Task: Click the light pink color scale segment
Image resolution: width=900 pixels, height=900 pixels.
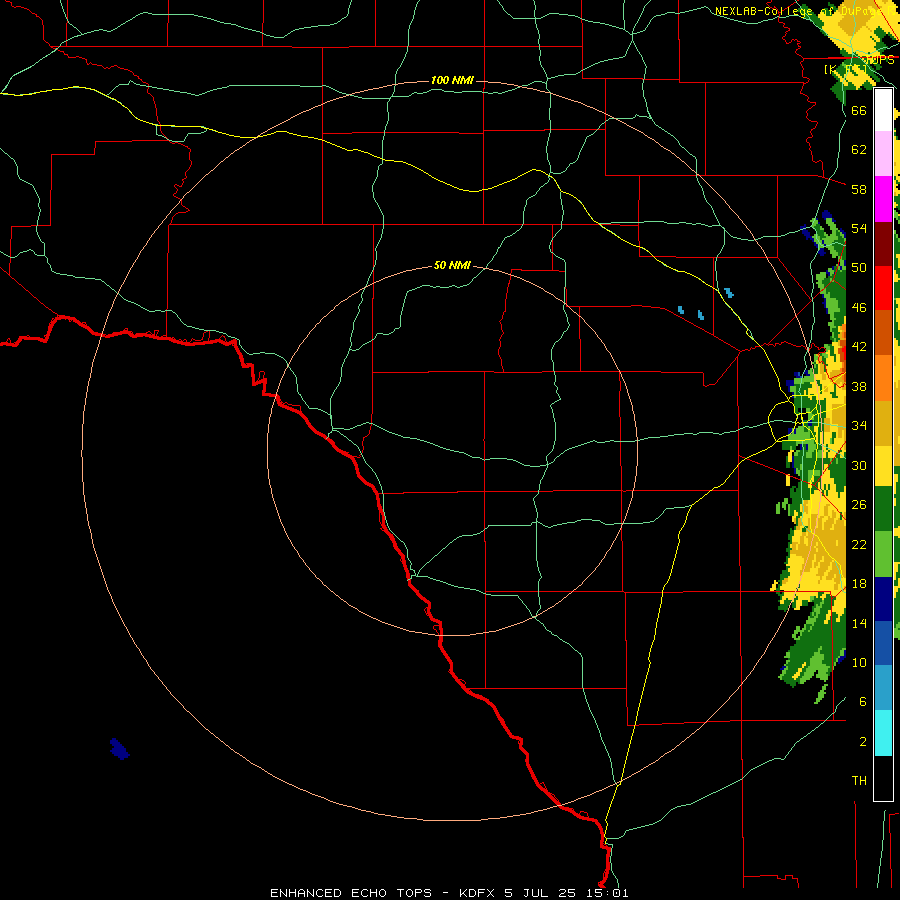Action: pos(883,154)
